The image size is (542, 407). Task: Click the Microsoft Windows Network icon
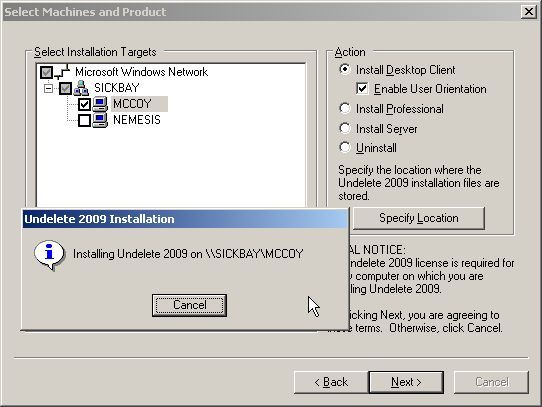(63, 72)
